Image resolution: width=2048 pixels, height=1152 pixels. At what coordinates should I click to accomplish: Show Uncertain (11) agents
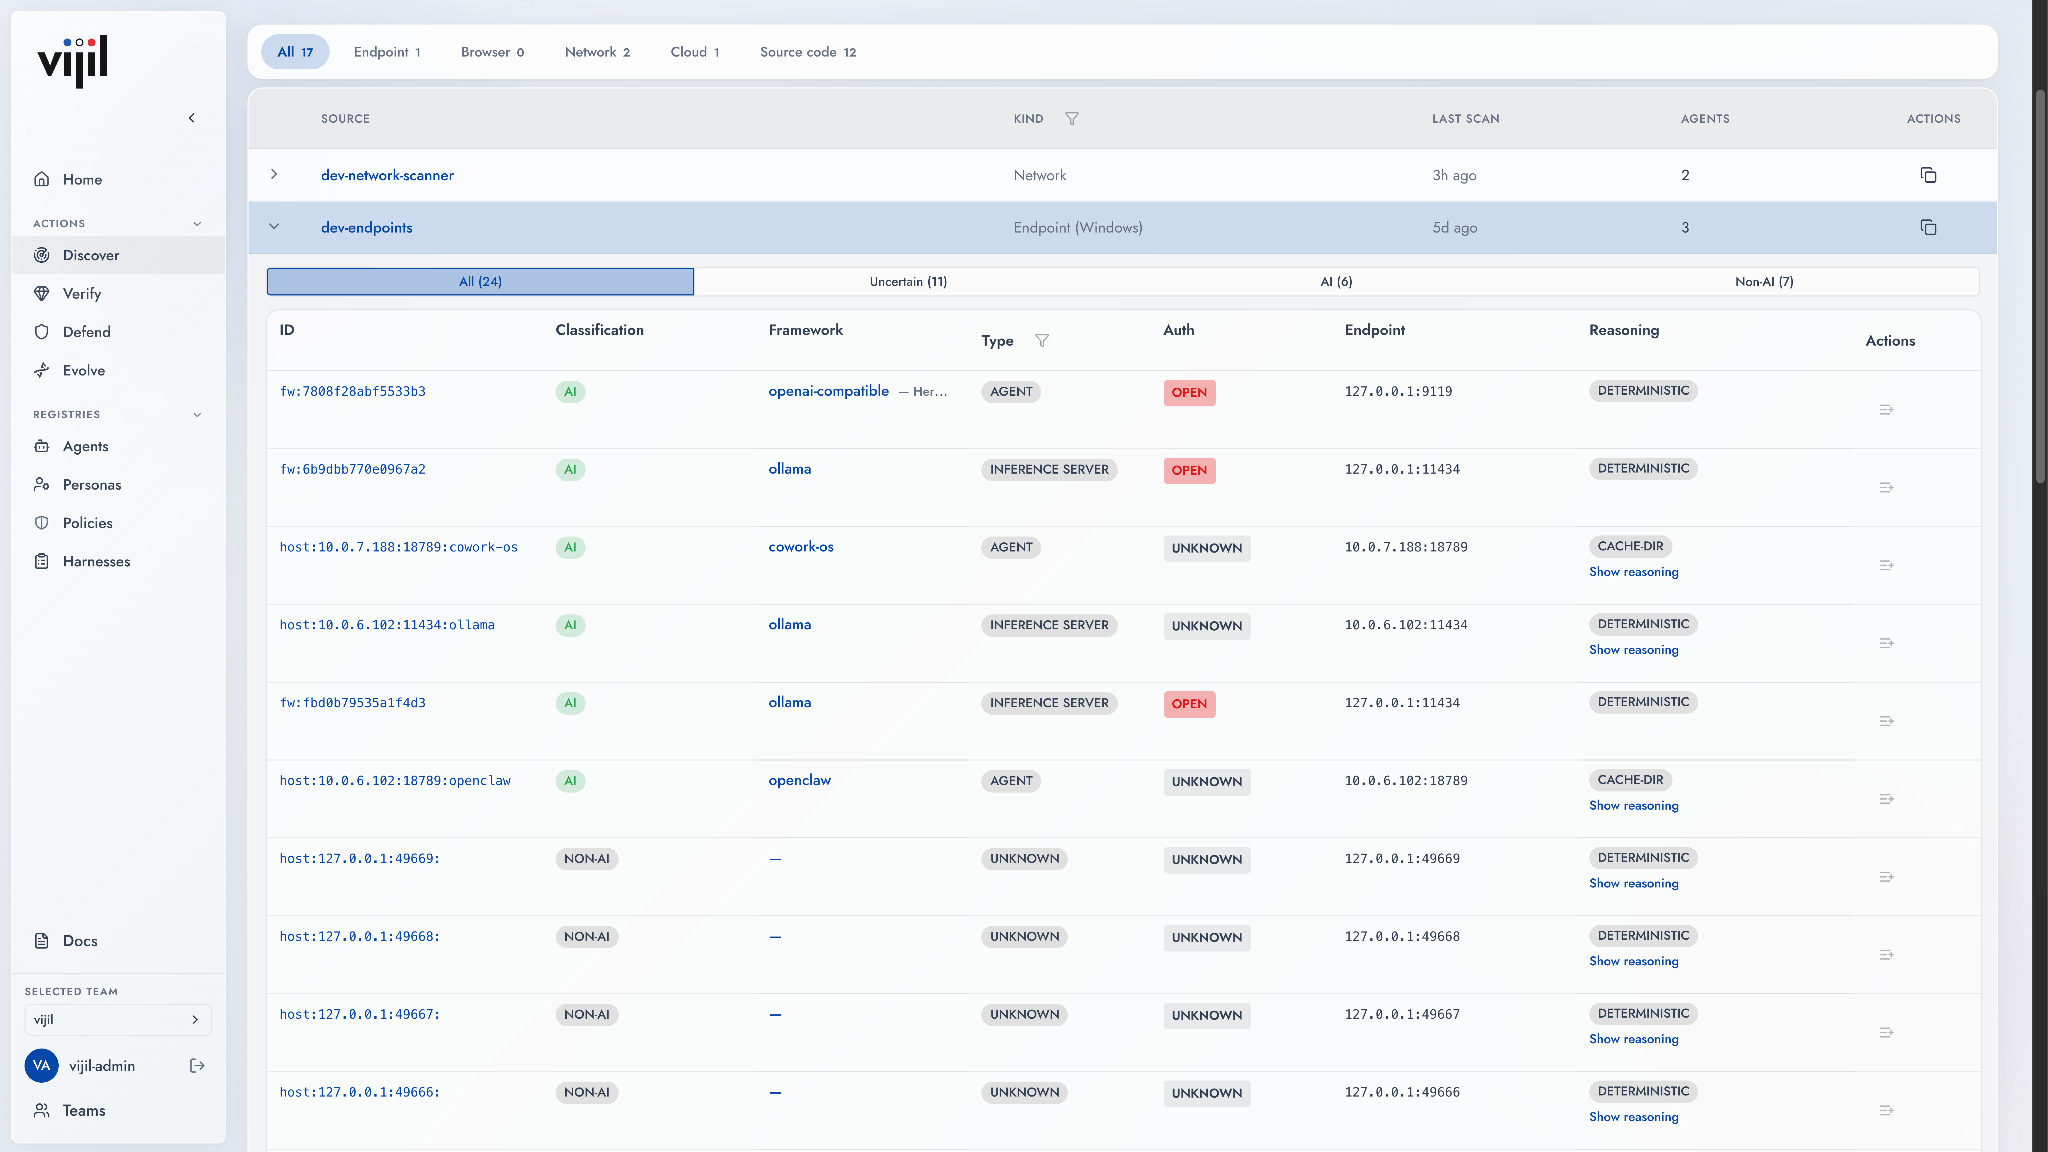click(908, 282)
